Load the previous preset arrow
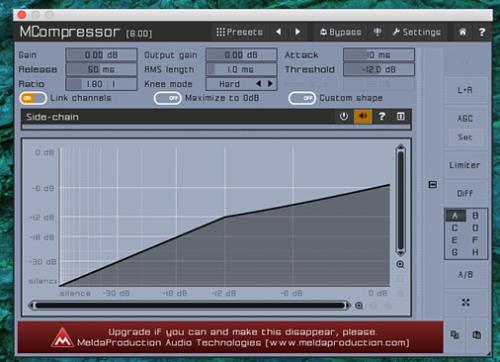Viewport: 500px width, 362px height. 278,32
